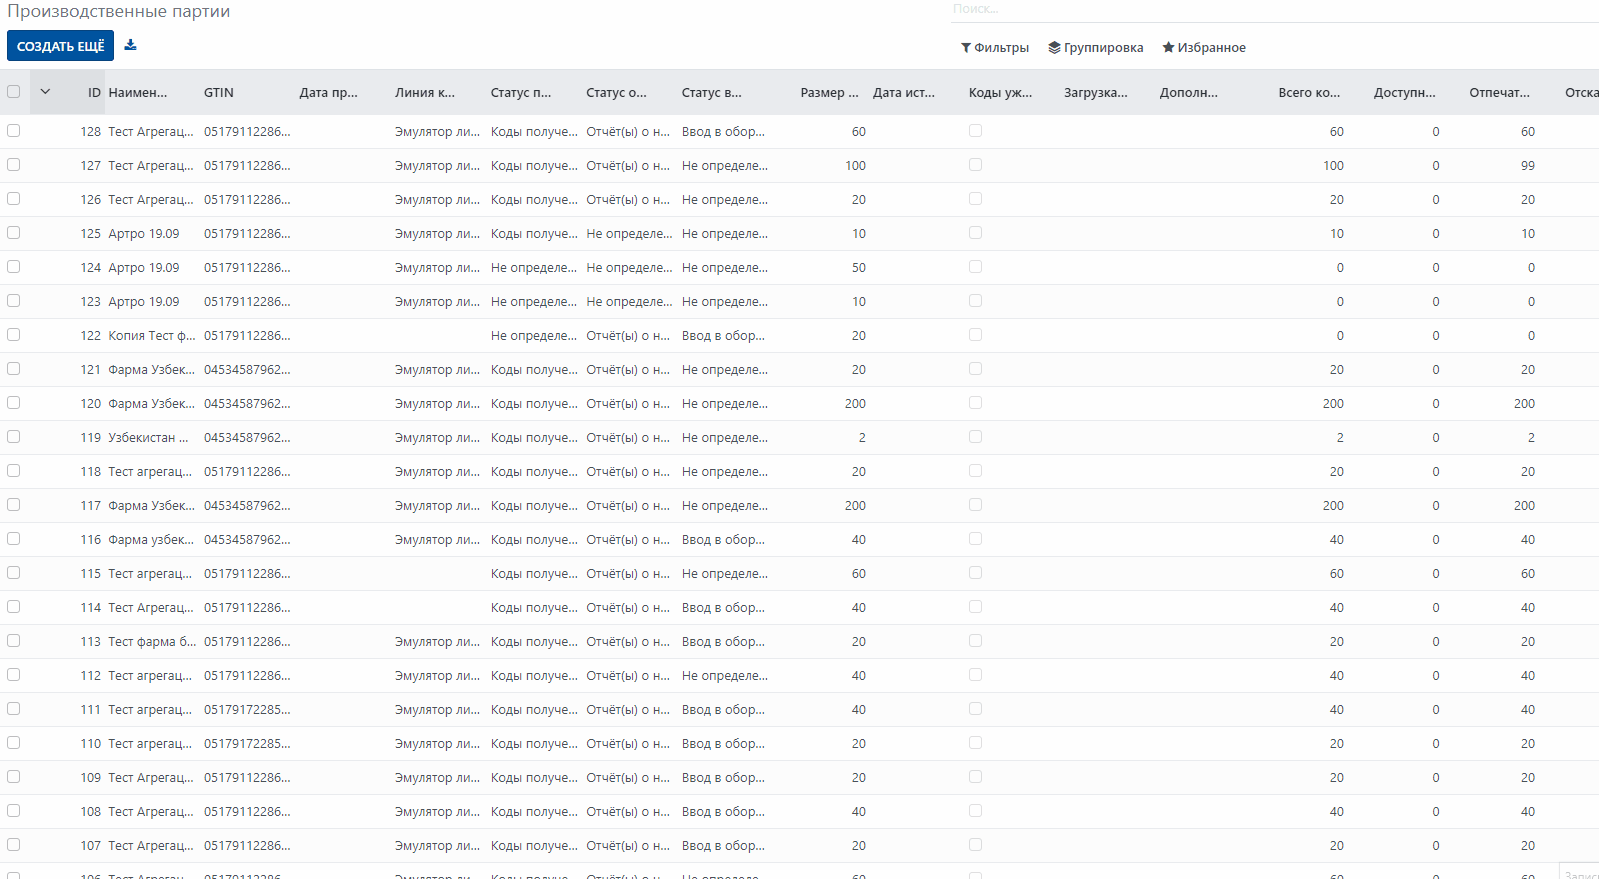Click the Создать ещё button
Viewport: 1599px width, 879px height.
[60, 46]
